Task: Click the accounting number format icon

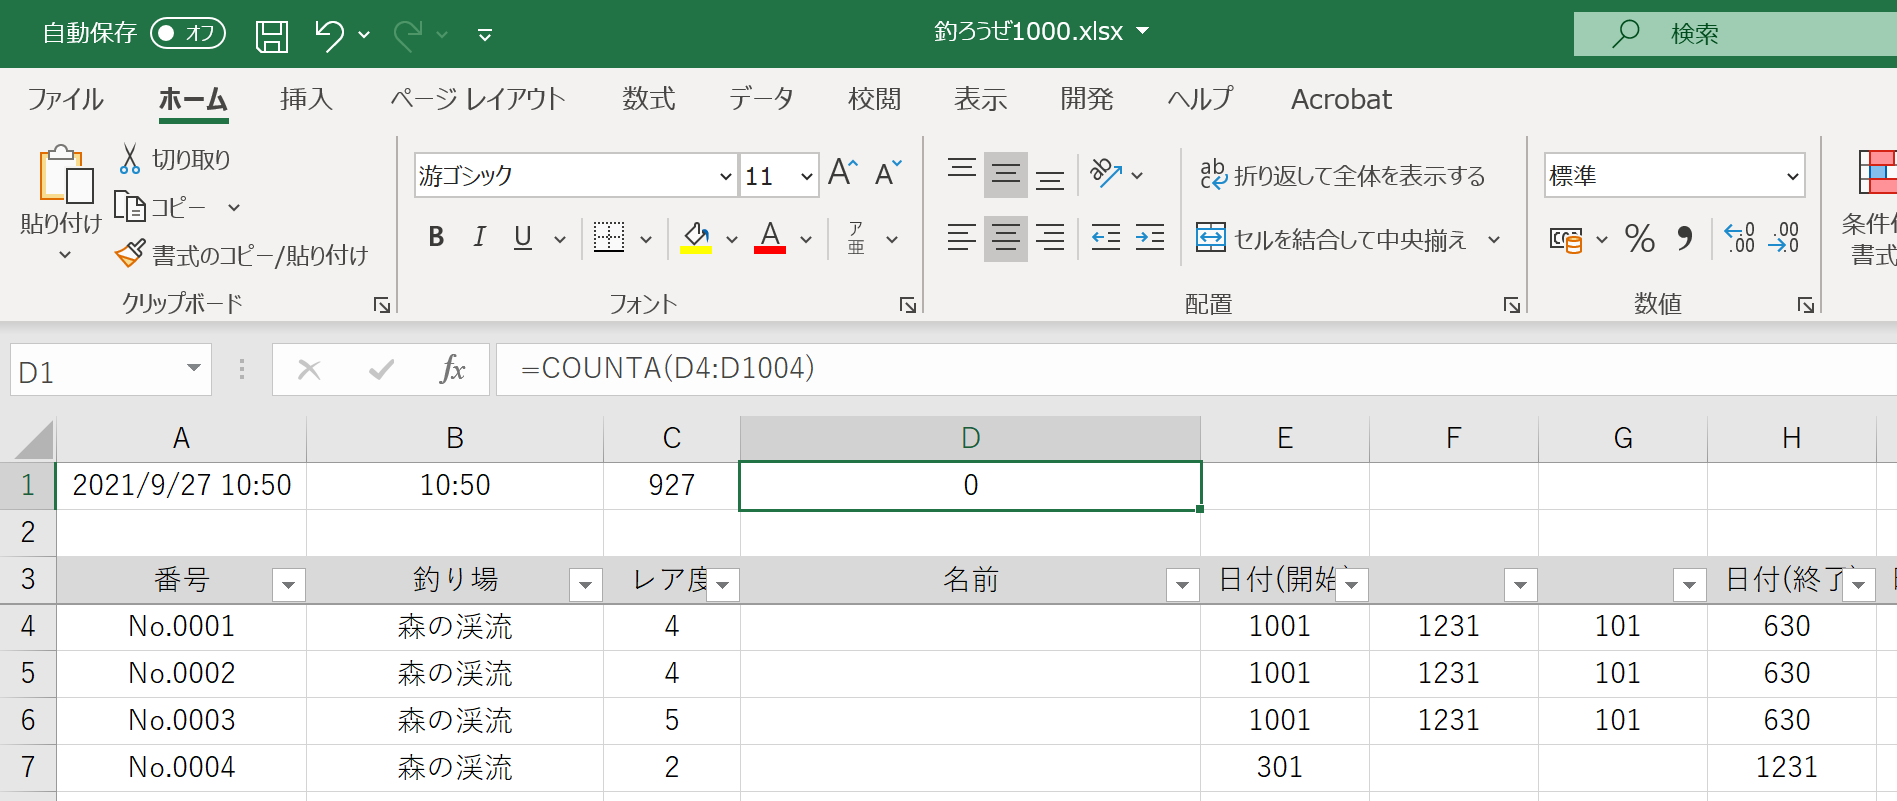Action: [x=1566, y=239]
